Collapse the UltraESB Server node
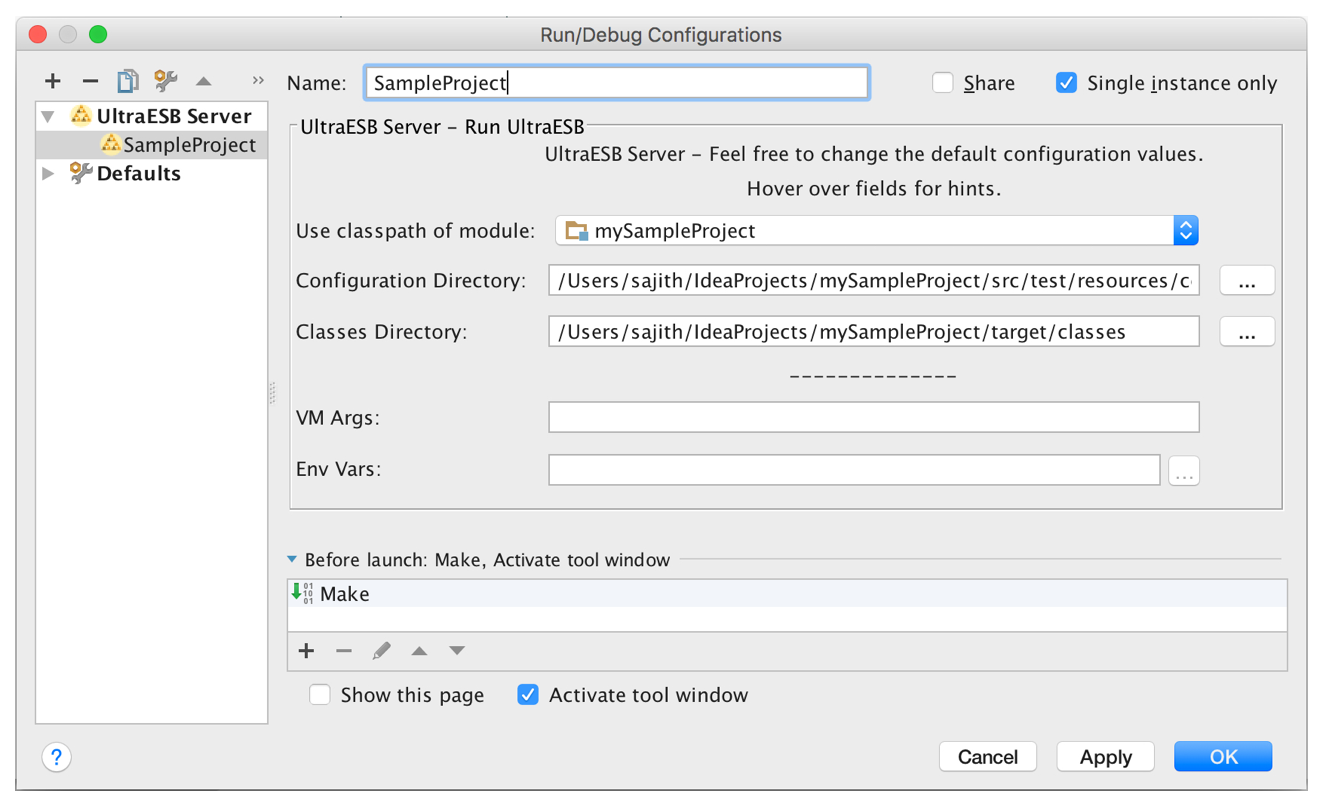The height and width of the screenshot is (808, 1332). (48, 117)
